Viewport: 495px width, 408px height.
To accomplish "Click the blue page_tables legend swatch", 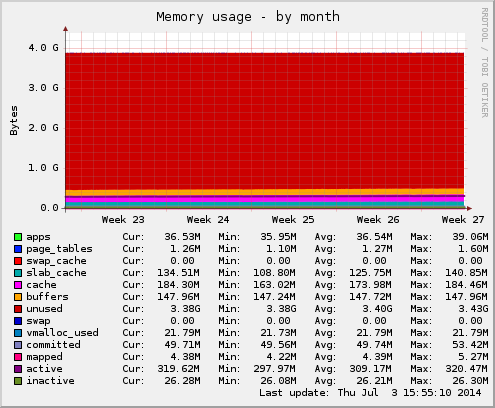I will tap(18, 249).
